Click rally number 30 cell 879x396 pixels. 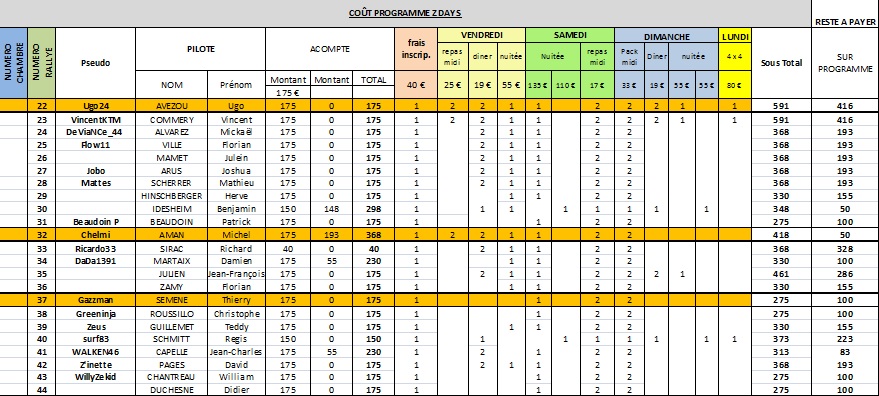pyautogui.click(x=41, y=209)
